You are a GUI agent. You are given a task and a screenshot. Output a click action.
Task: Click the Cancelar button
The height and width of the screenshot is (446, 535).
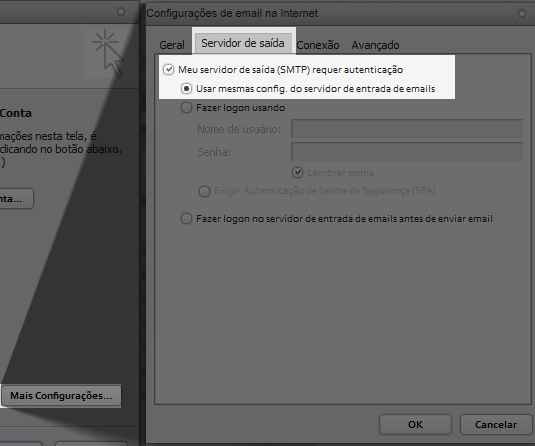[x=496, y=425]
